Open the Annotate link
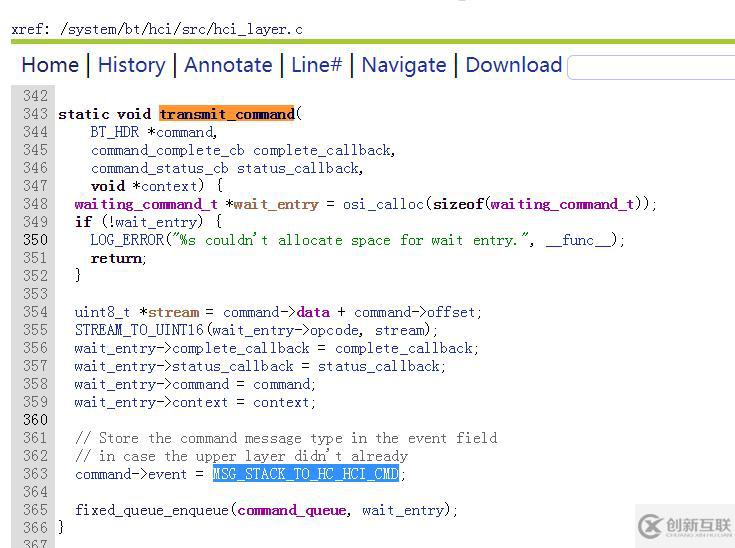Image resolution: width=735 pixels, height=548 pixels. pyautogui.click(x=228, y=65)
